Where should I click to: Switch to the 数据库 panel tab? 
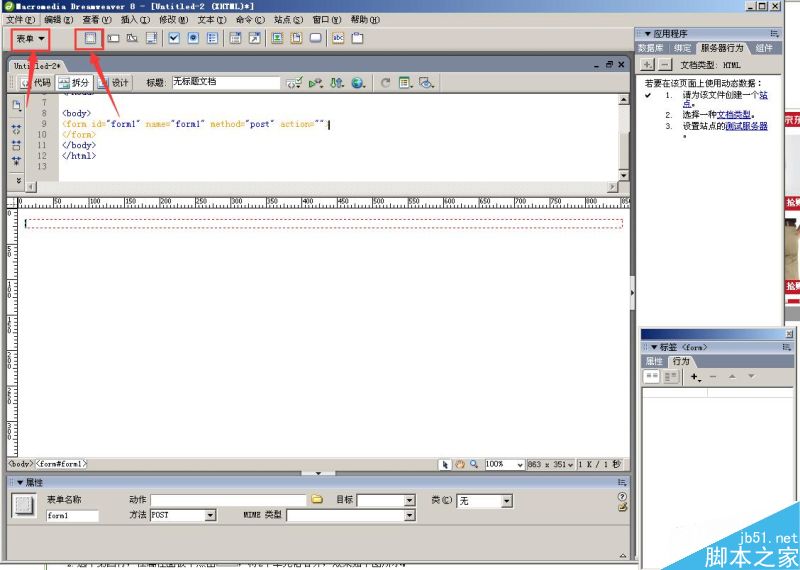click(651, 48)
